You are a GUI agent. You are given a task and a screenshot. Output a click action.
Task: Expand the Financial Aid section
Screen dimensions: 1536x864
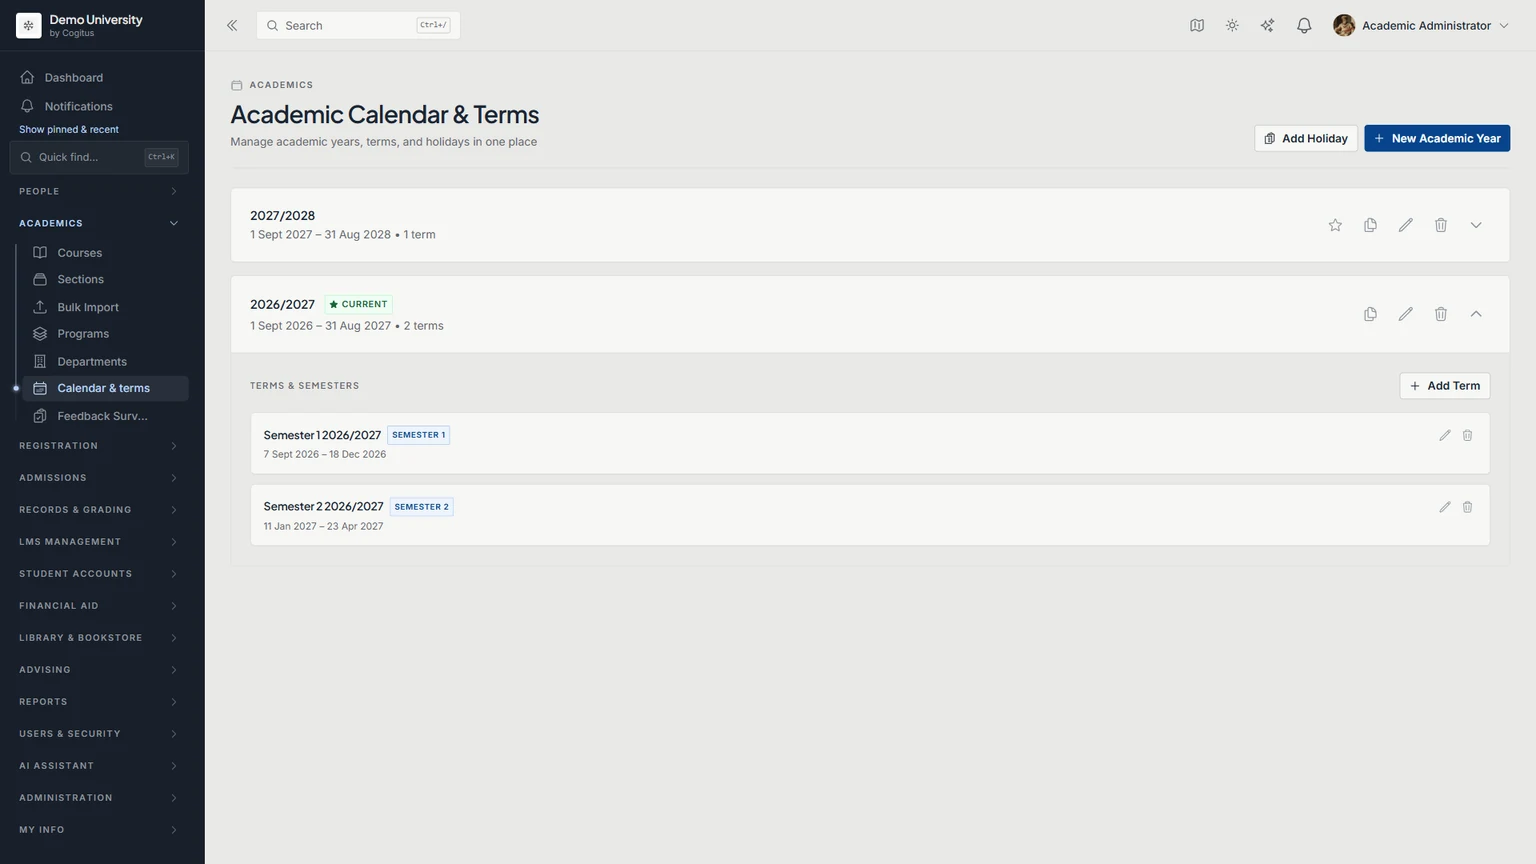(x=99, y=606)
